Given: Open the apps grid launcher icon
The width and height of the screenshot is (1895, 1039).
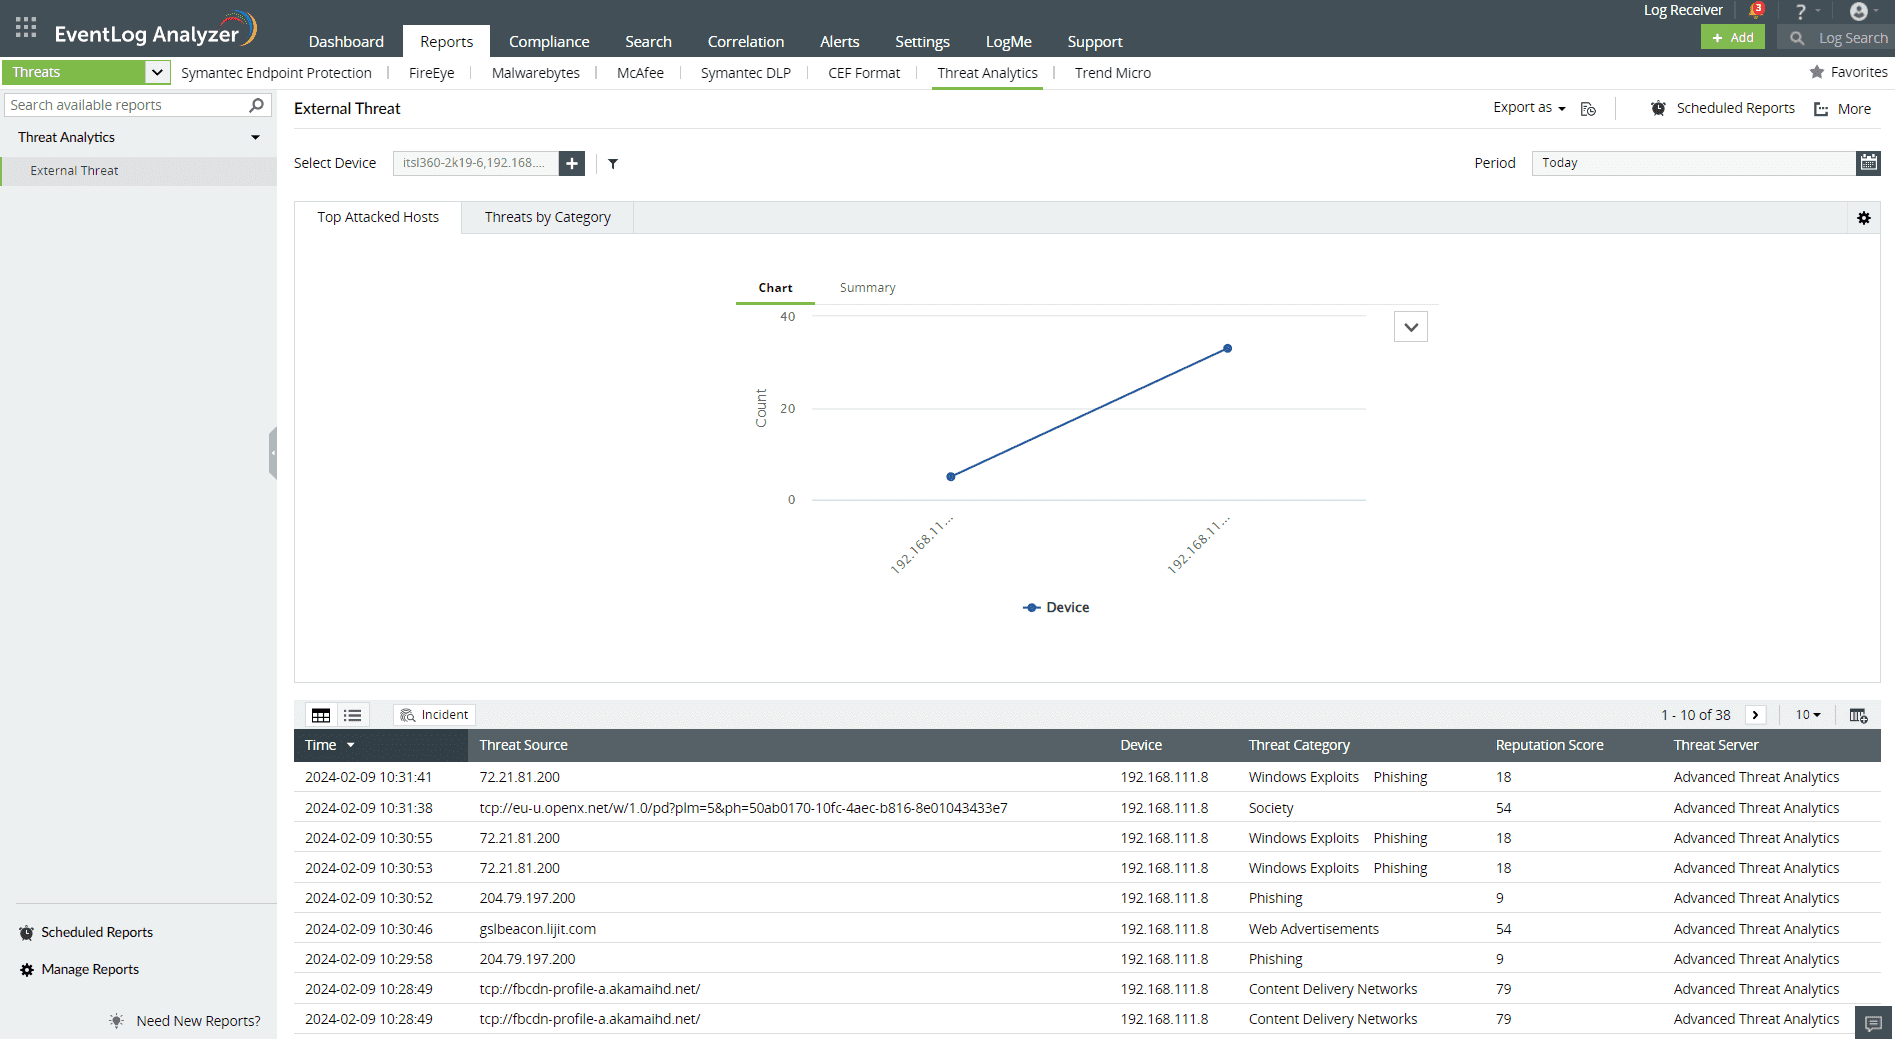Looking at the screenshot, I should coord(26,27).
